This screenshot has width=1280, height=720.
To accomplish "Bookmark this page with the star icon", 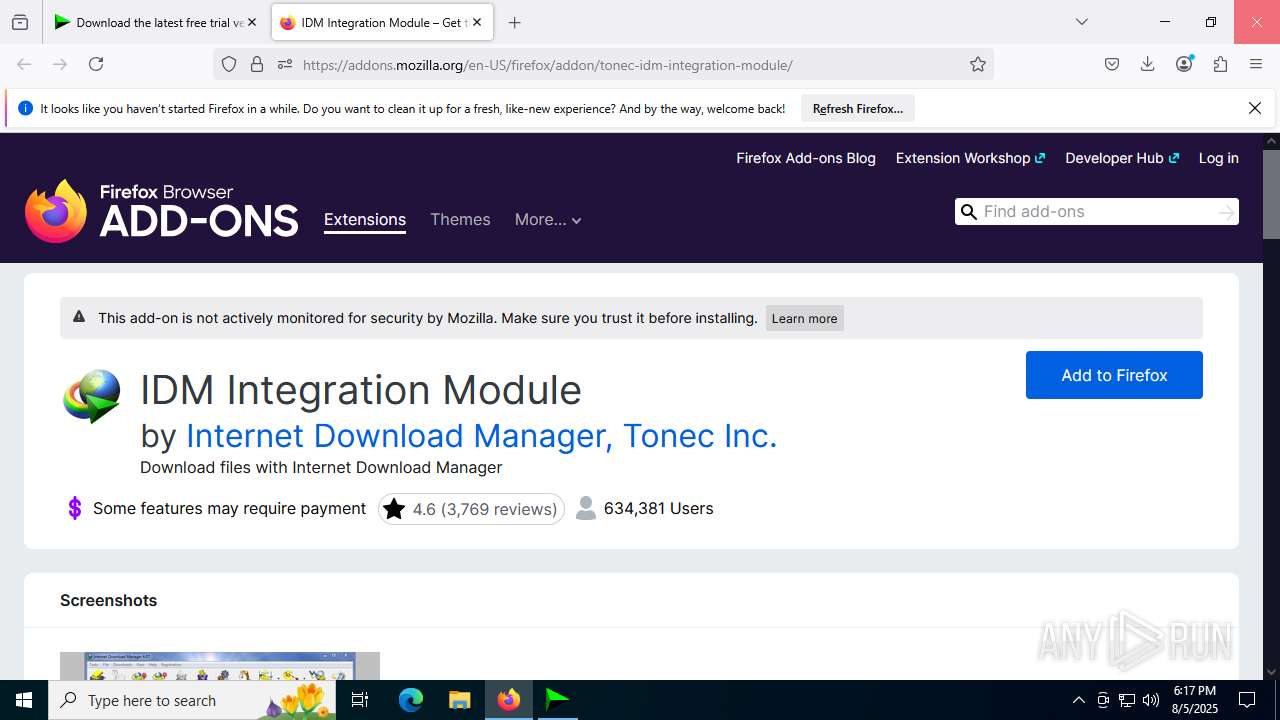I will (x=978, y=64).
